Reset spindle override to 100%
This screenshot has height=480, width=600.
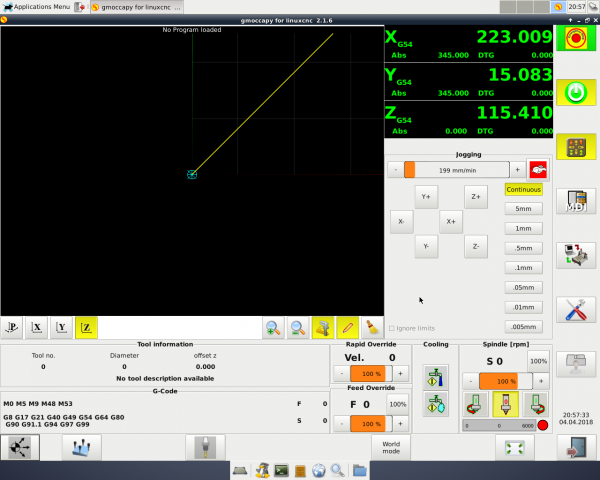click(x=538, y=360)
